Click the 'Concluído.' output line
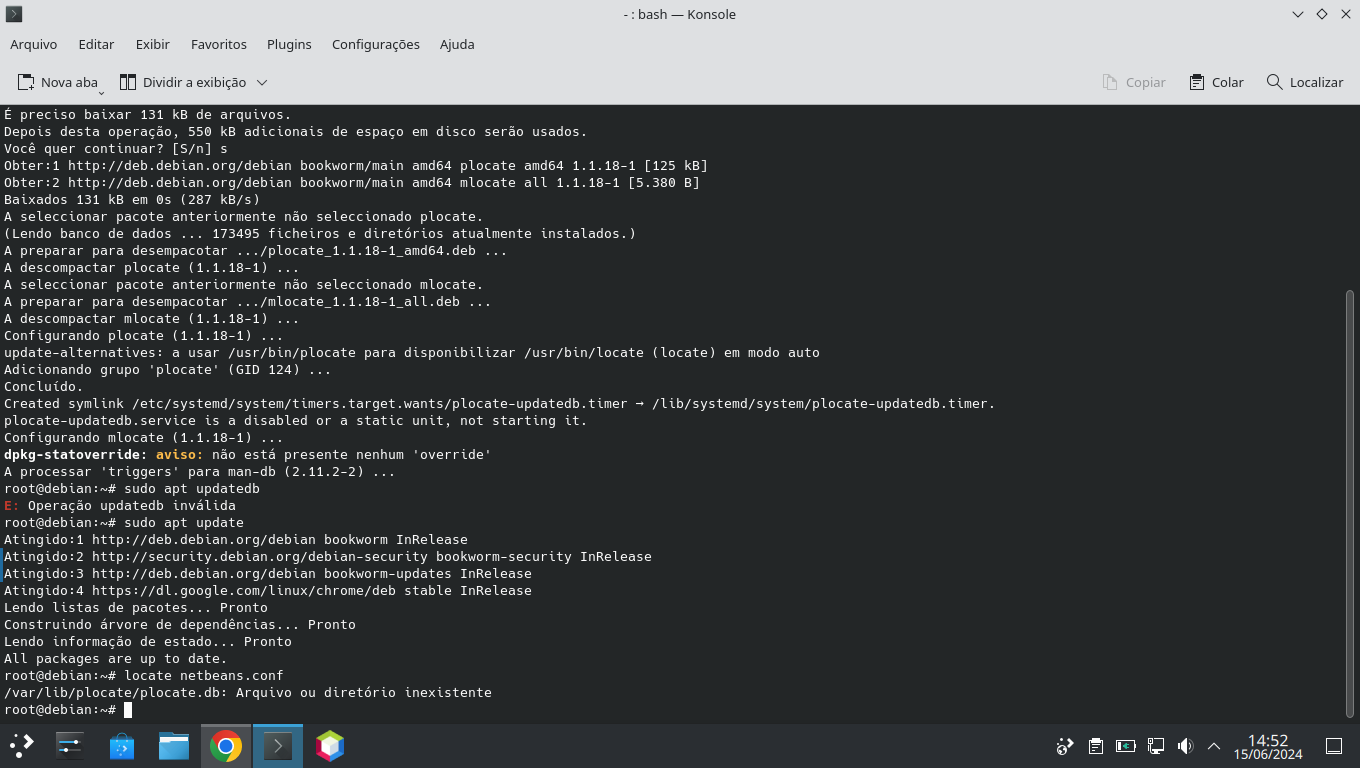 coord(44,386)
